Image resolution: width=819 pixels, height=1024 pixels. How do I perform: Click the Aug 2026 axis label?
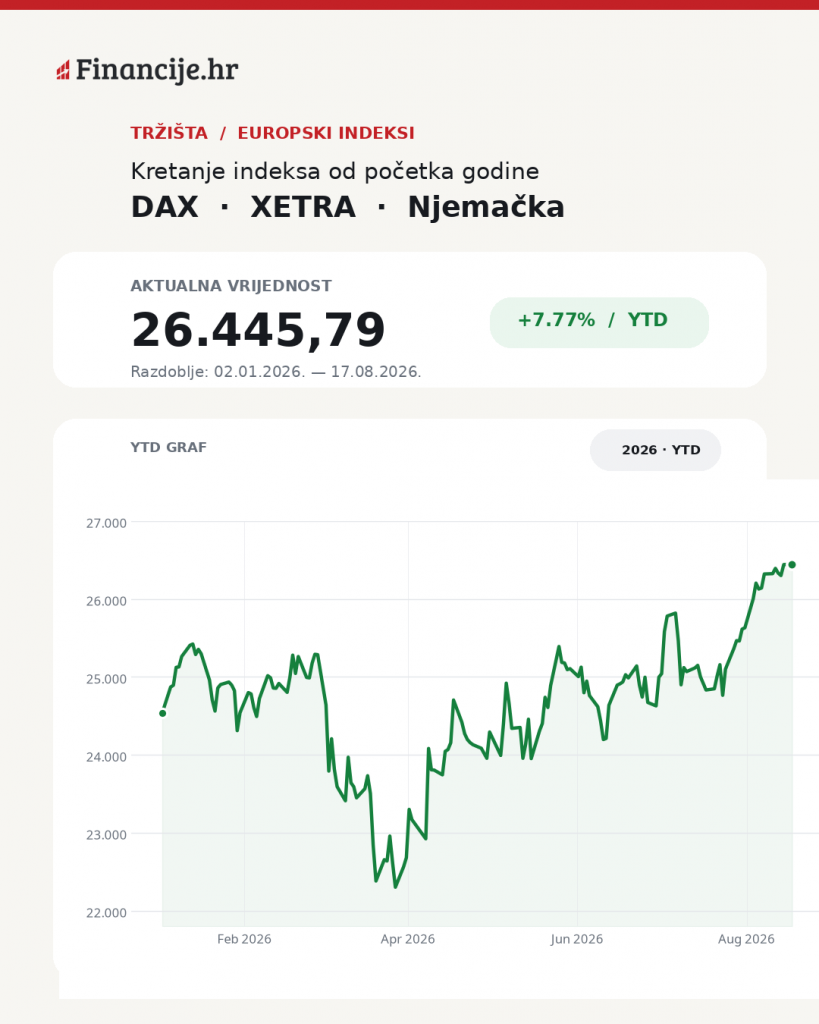click(x=746, y=939)
